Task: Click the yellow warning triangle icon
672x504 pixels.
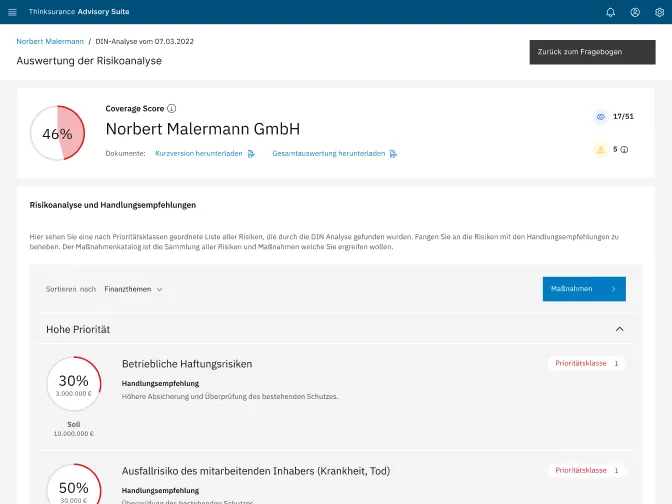Action: tap(600, 149)
